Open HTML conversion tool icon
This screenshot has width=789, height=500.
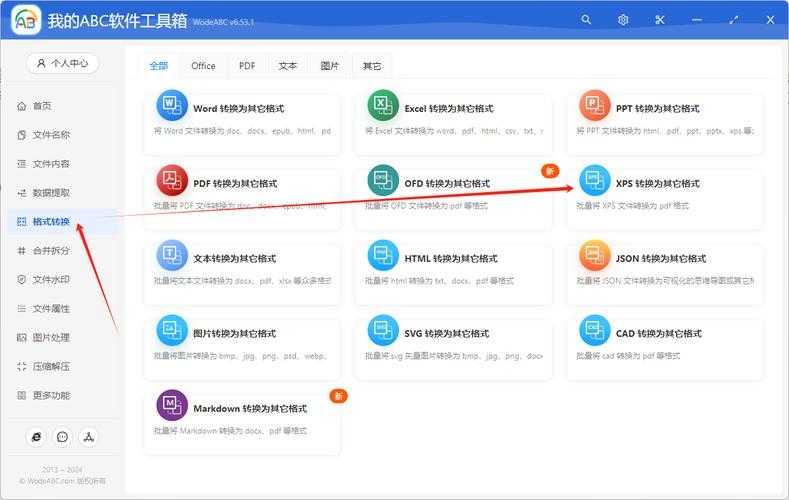tap(383, 255)
